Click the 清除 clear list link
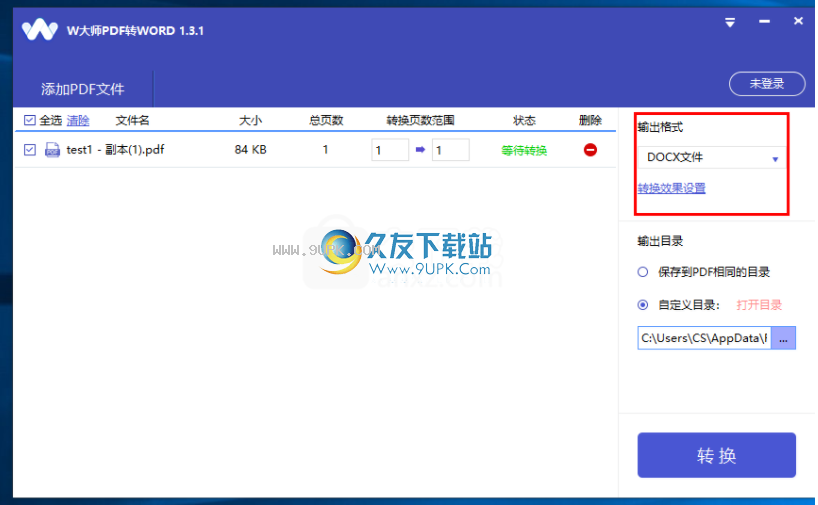Viewport: 818px width, 505px height. 78,121
